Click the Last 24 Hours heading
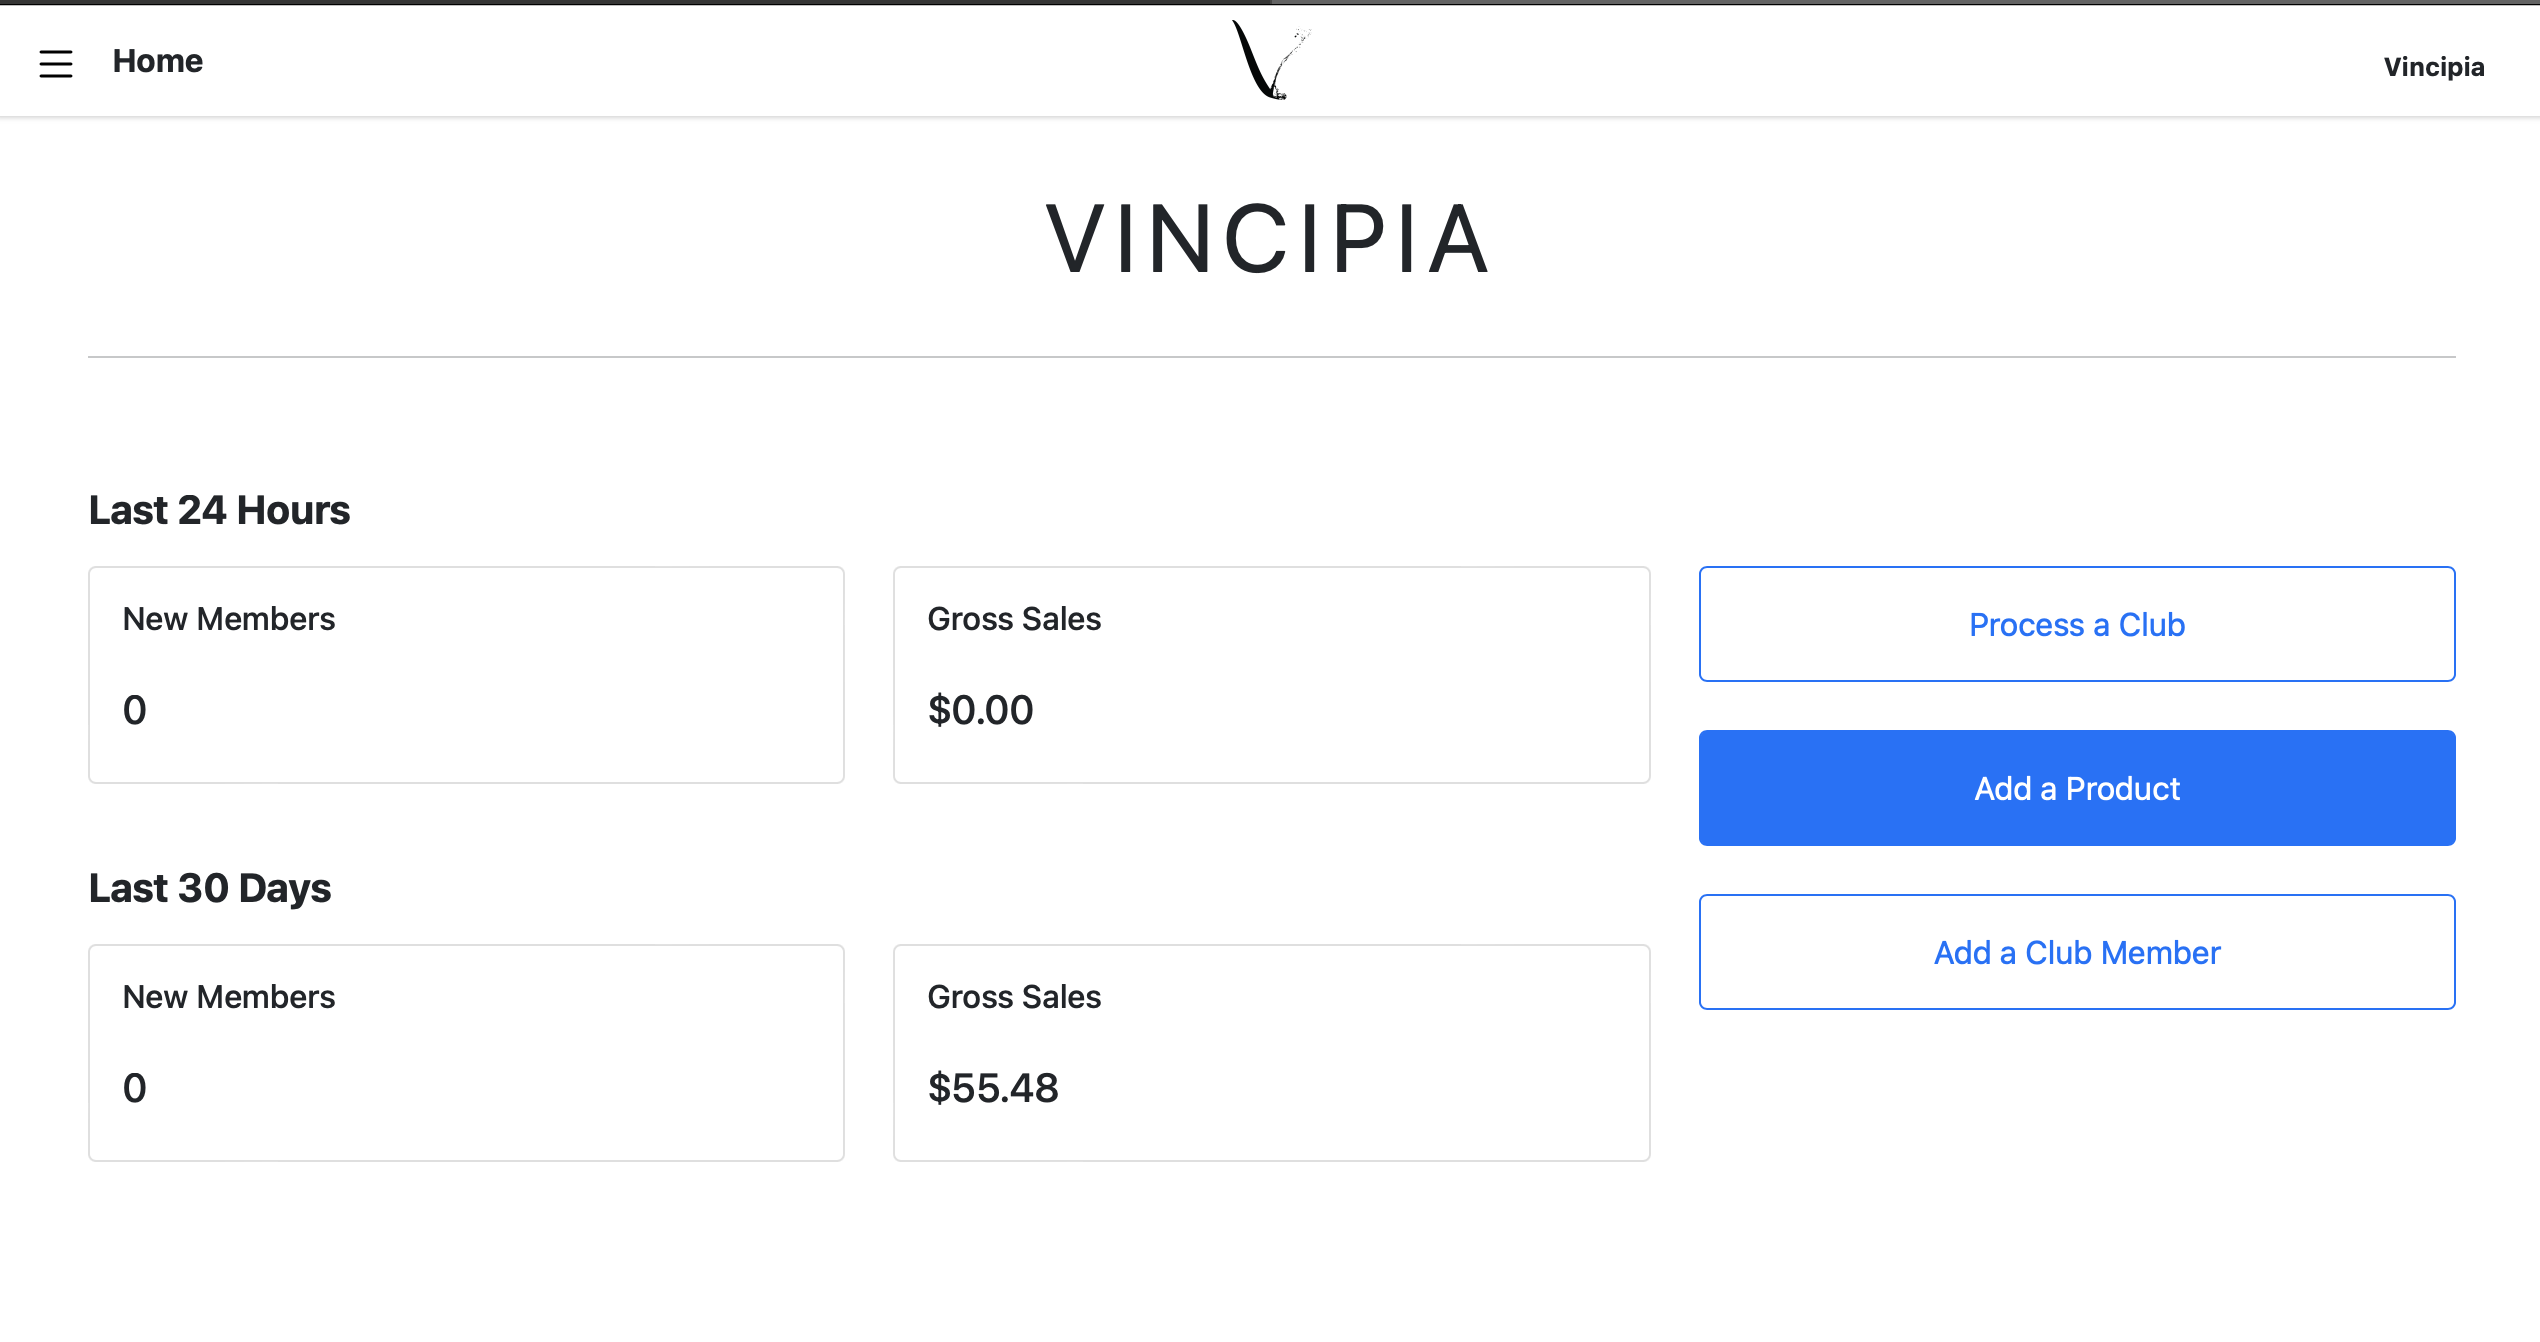2540x1342 pixels. (219, 510)
